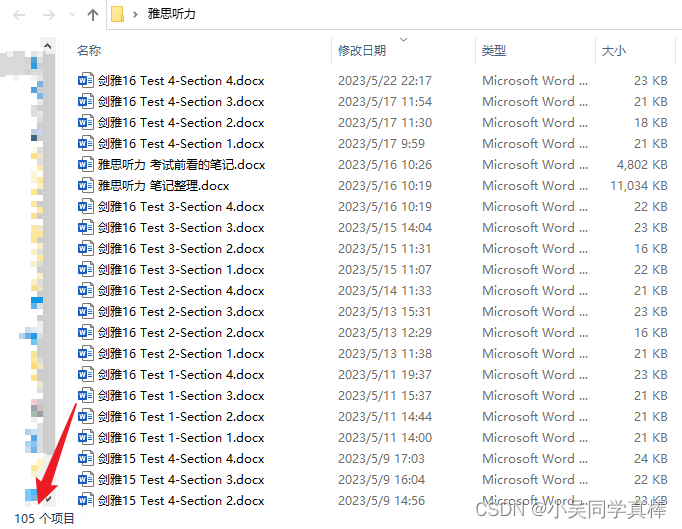Select Word icon of 雅思听力 考试前看的笔记.docx
The height and width of the screenshot is (529, 682).
(86, 164)
